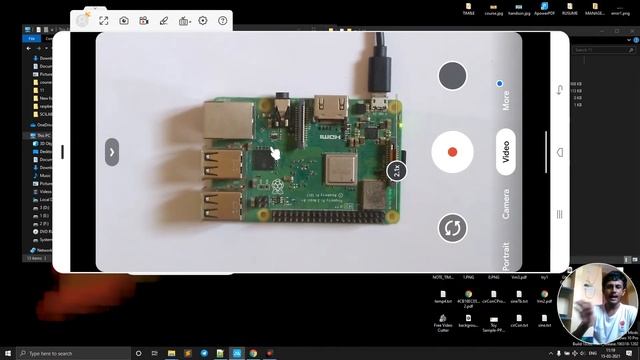Open Cortana circle on the taskbar
The height and width of the screenshot is (360, 640).
[138, 353]
